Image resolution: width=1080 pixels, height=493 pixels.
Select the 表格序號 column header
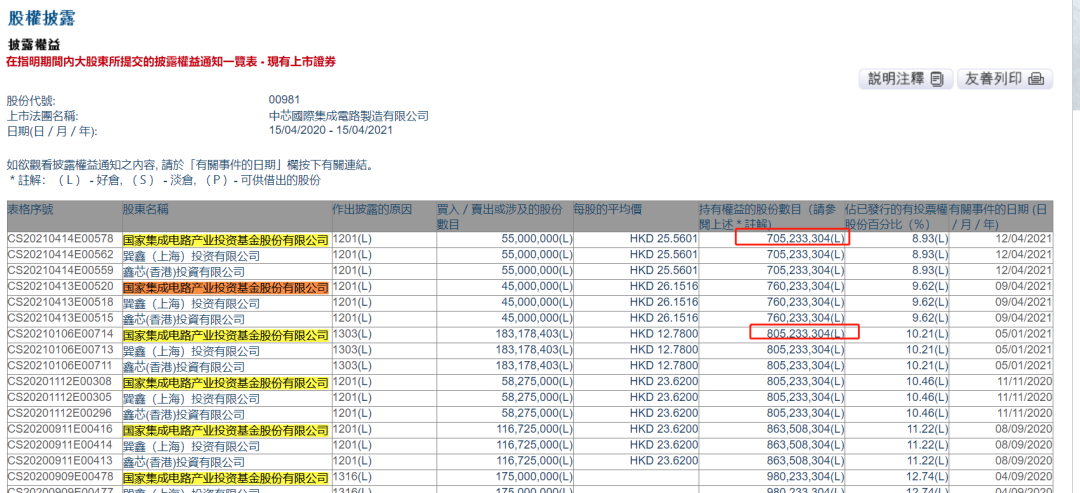click(x=64, y=216)
